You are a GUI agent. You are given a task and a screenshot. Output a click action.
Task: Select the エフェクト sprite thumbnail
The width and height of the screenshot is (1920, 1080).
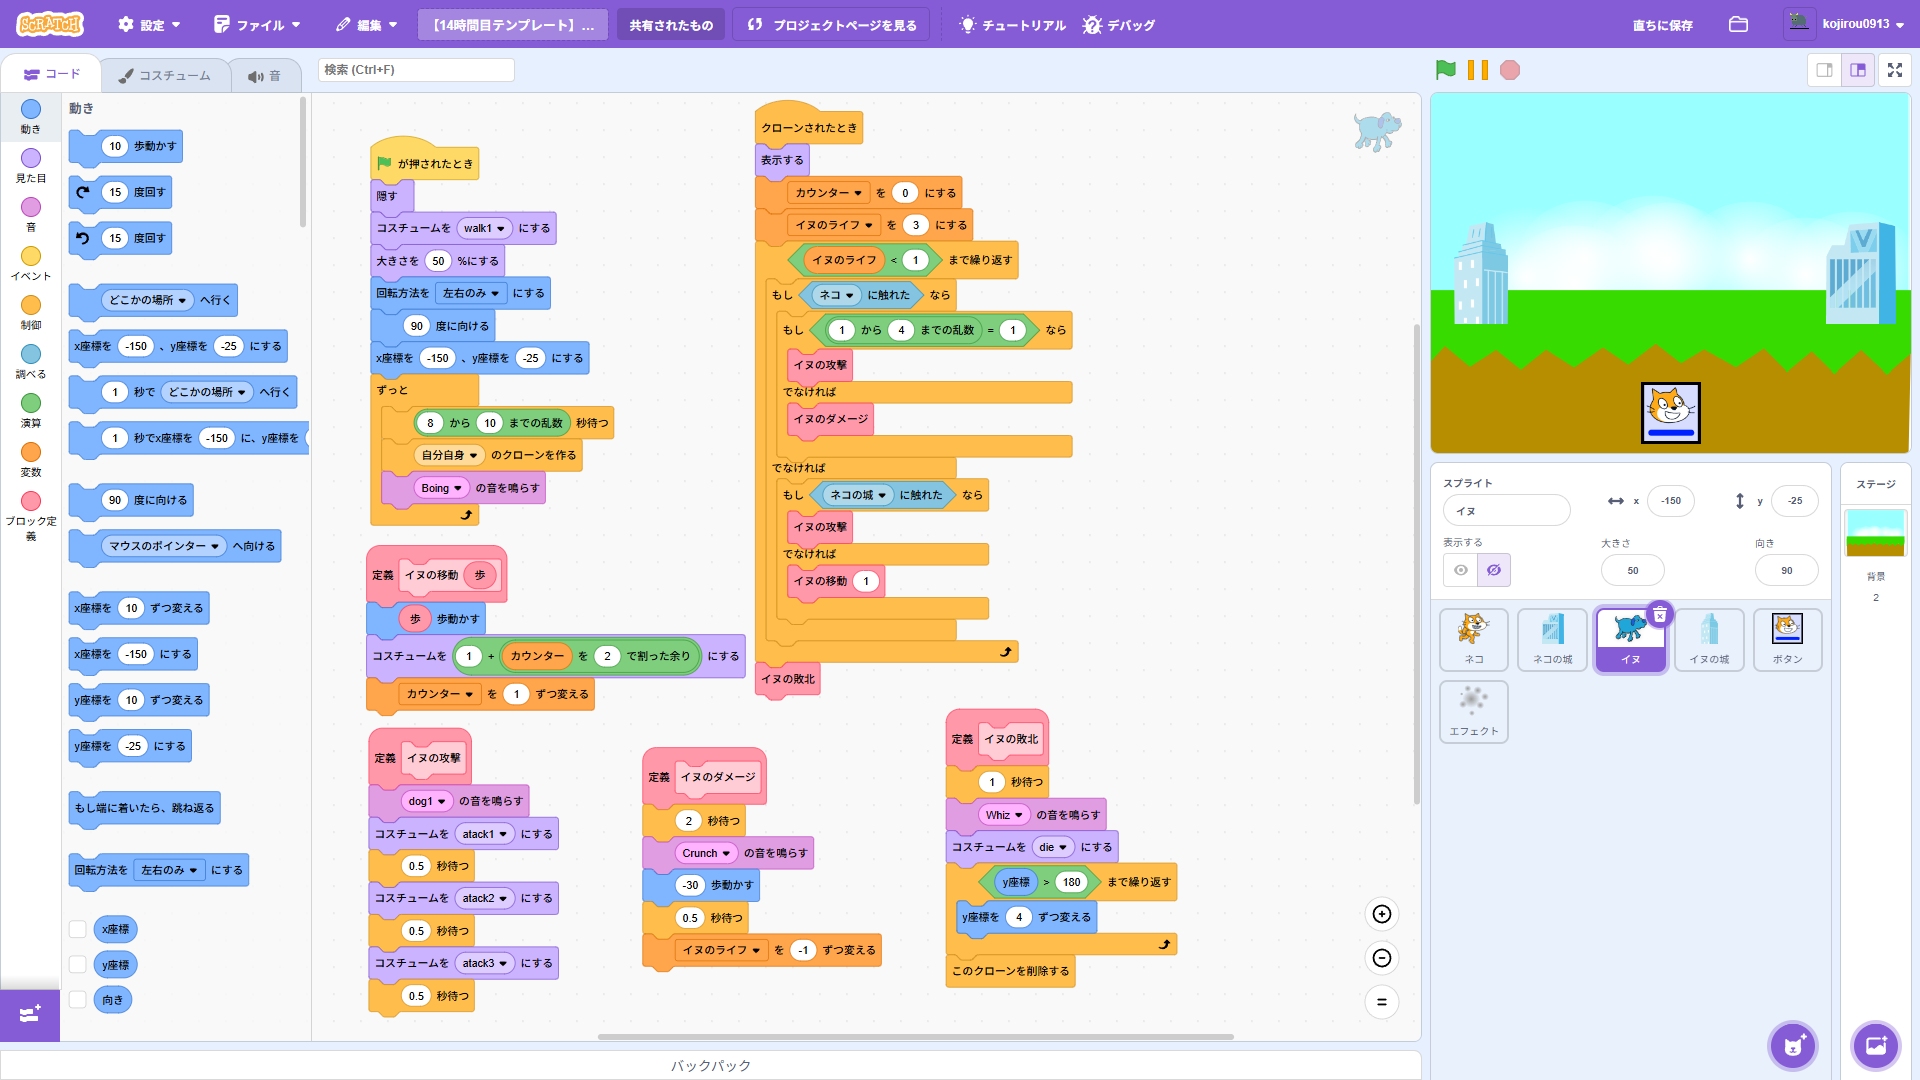1473,710
